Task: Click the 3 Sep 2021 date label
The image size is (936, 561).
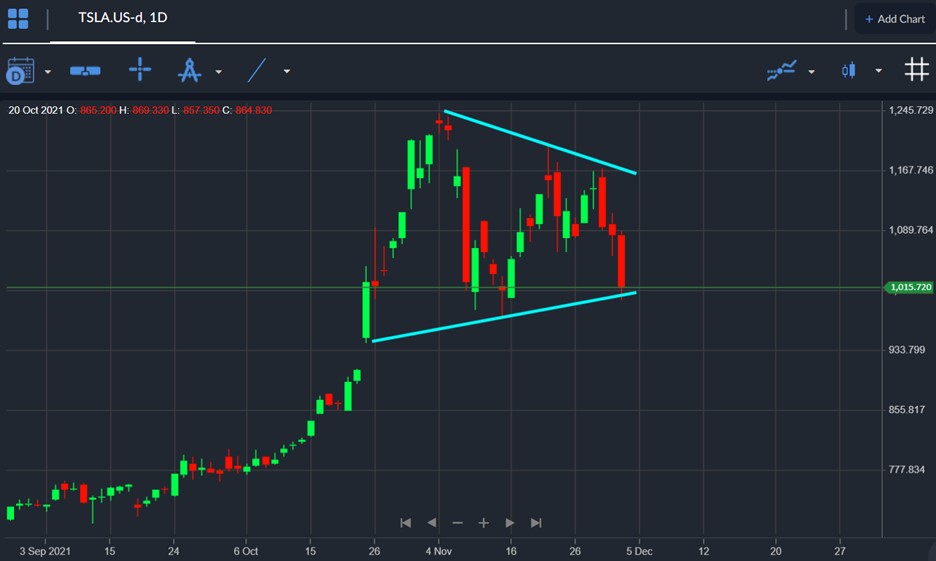Action: click(x=45, y=551)
